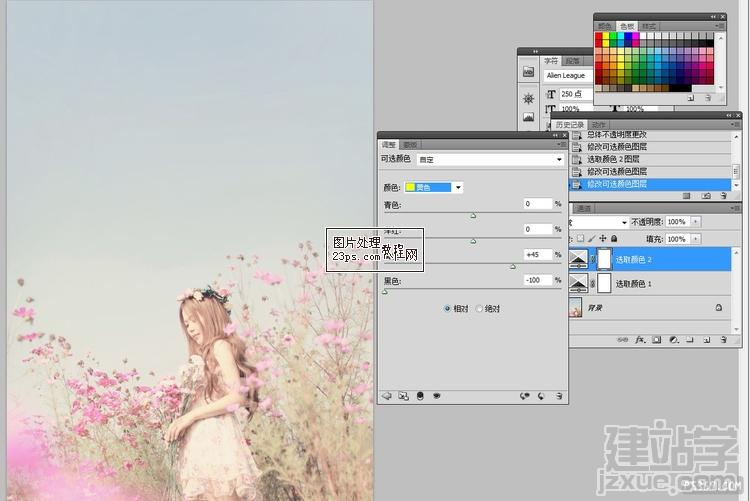
Task: Select the highlighted last history state 修改可选颜色图层
Action: (x=651, y=184)
